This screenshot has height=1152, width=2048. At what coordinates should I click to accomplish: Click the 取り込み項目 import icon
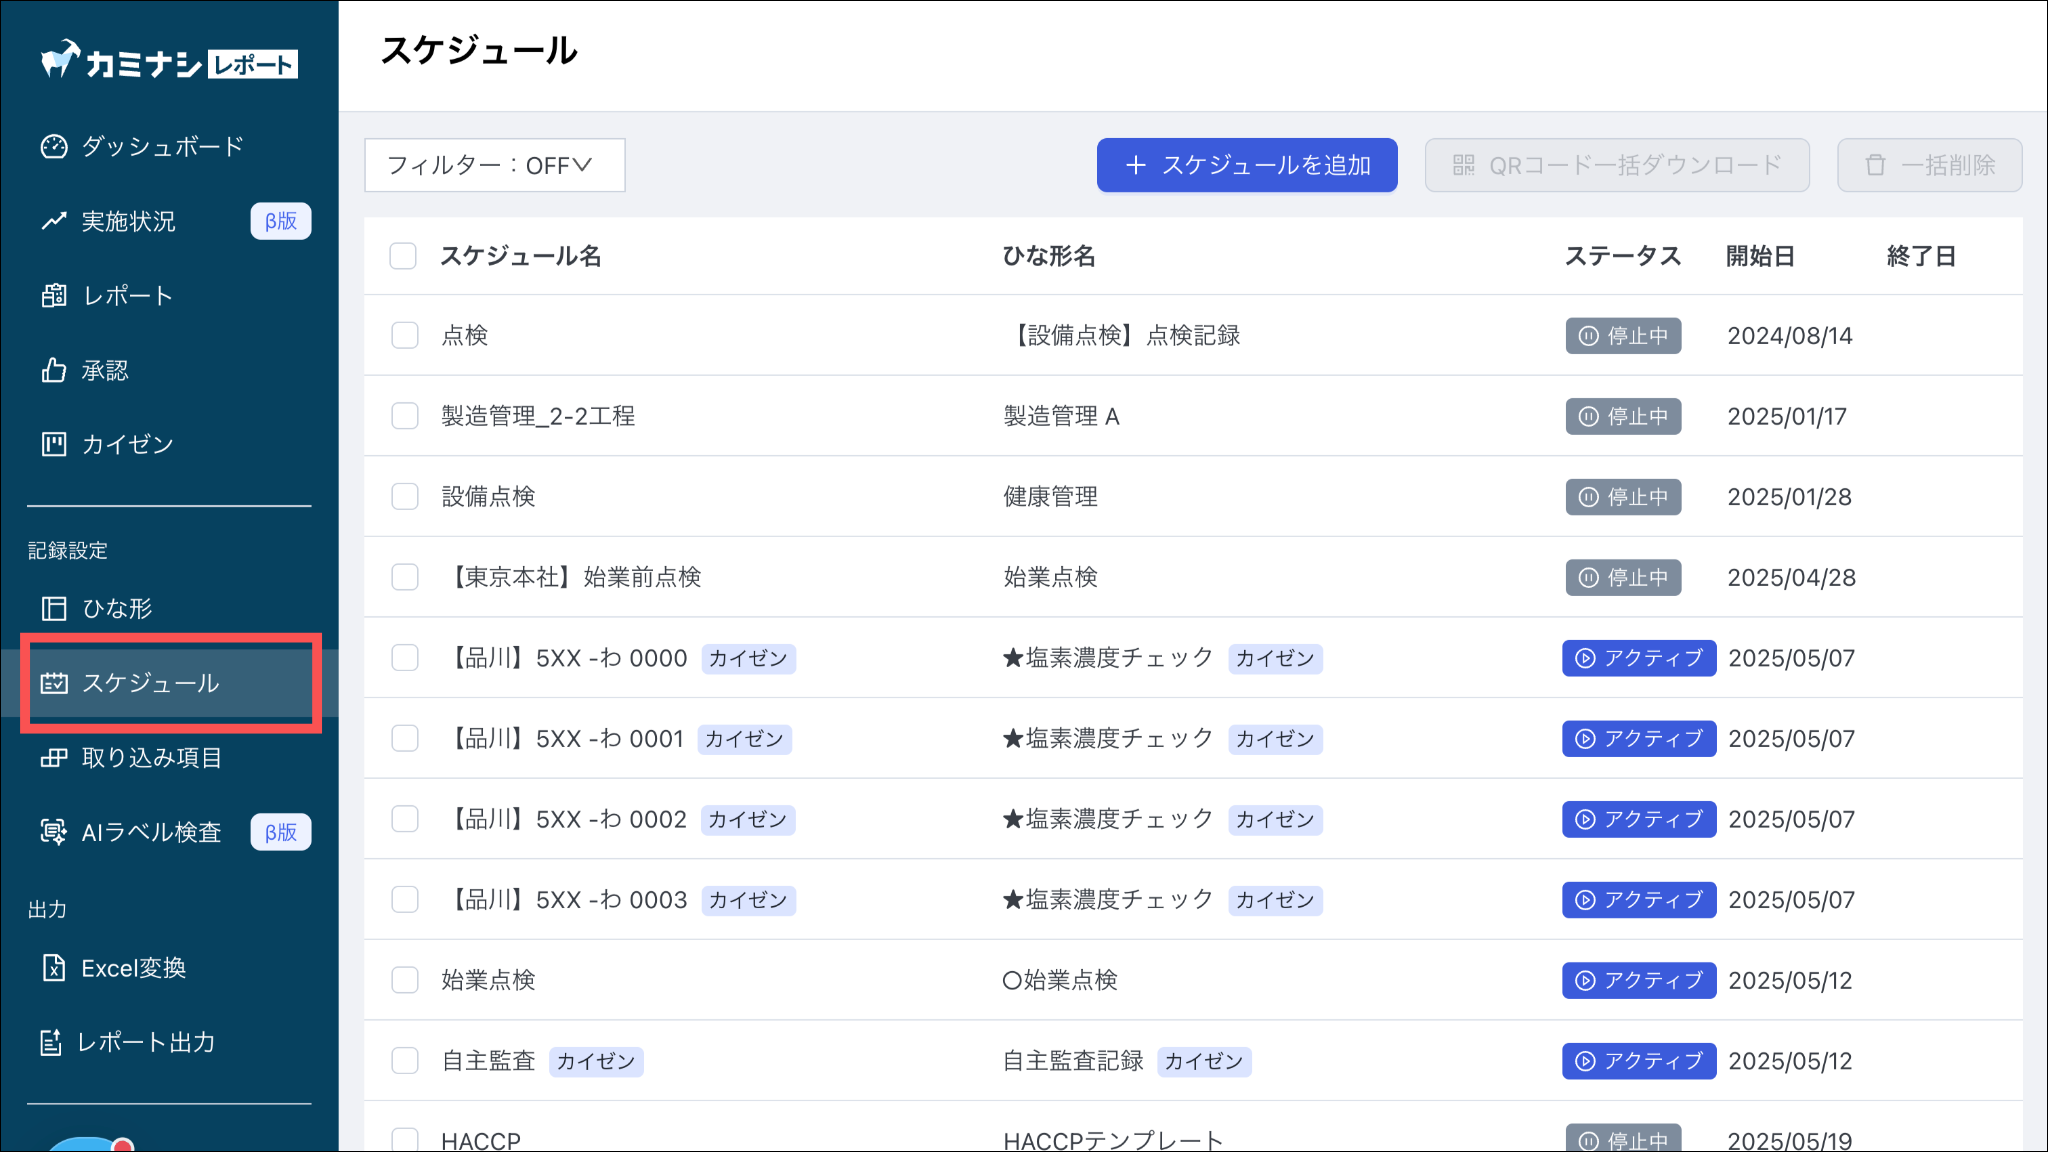54,758
